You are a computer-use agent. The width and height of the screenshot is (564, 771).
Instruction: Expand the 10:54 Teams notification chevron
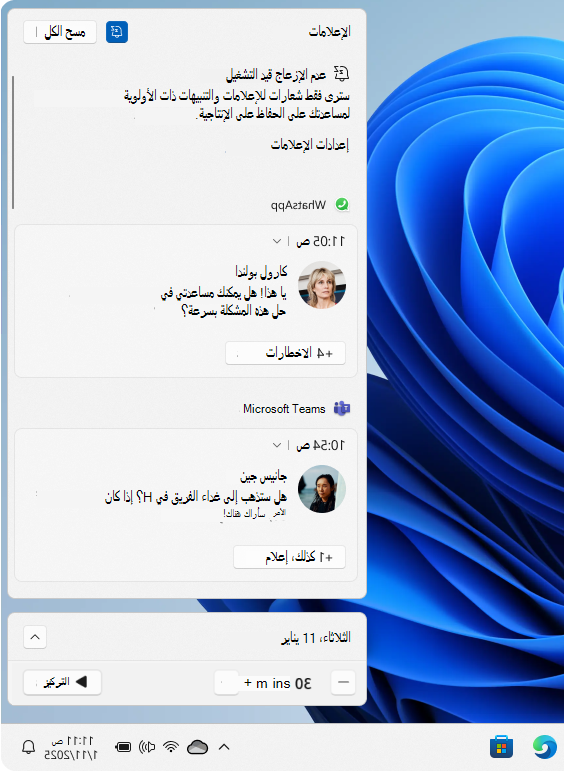tap(277, 445)
